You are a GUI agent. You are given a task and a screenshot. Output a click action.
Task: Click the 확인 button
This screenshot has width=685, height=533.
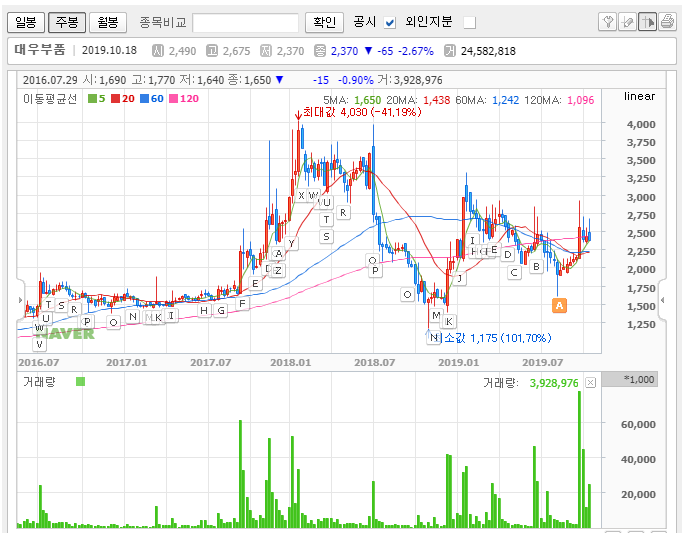325,22
